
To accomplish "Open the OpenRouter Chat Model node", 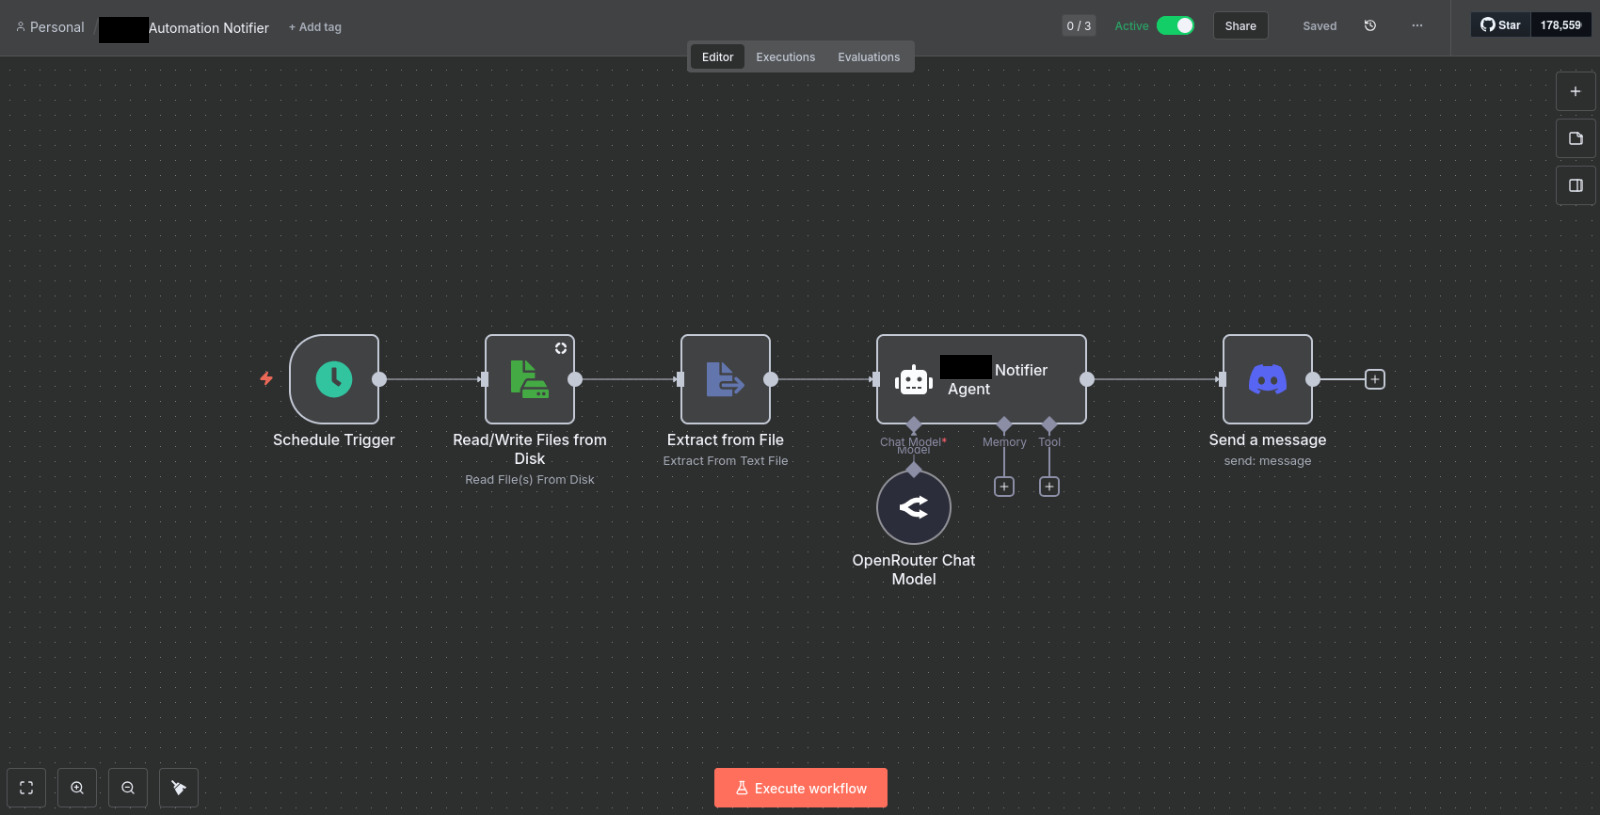I will coord(913,507).
